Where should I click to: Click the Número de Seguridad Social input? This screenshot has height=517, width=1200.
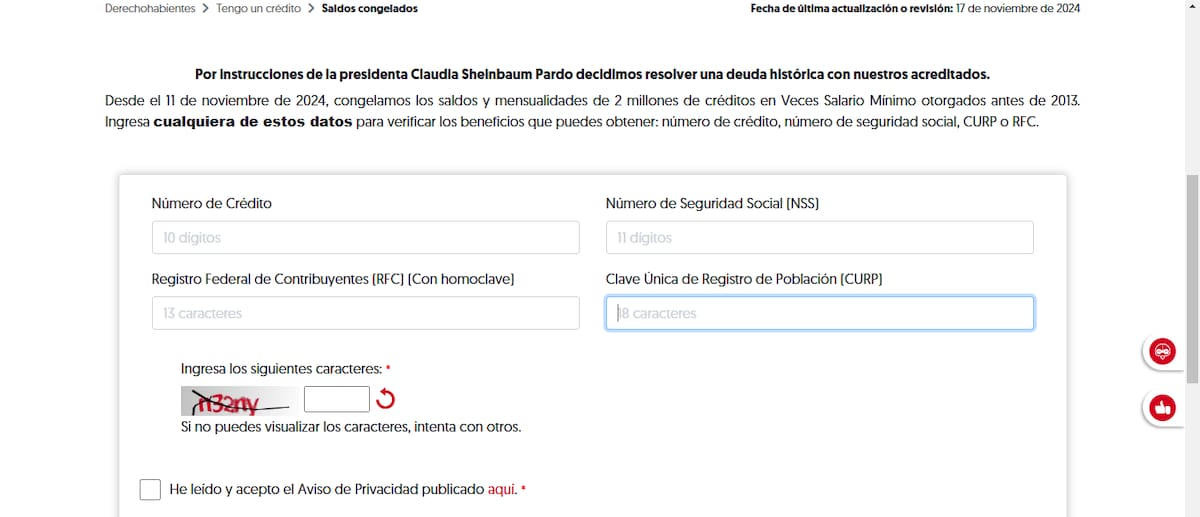click(x=819, y=238)
